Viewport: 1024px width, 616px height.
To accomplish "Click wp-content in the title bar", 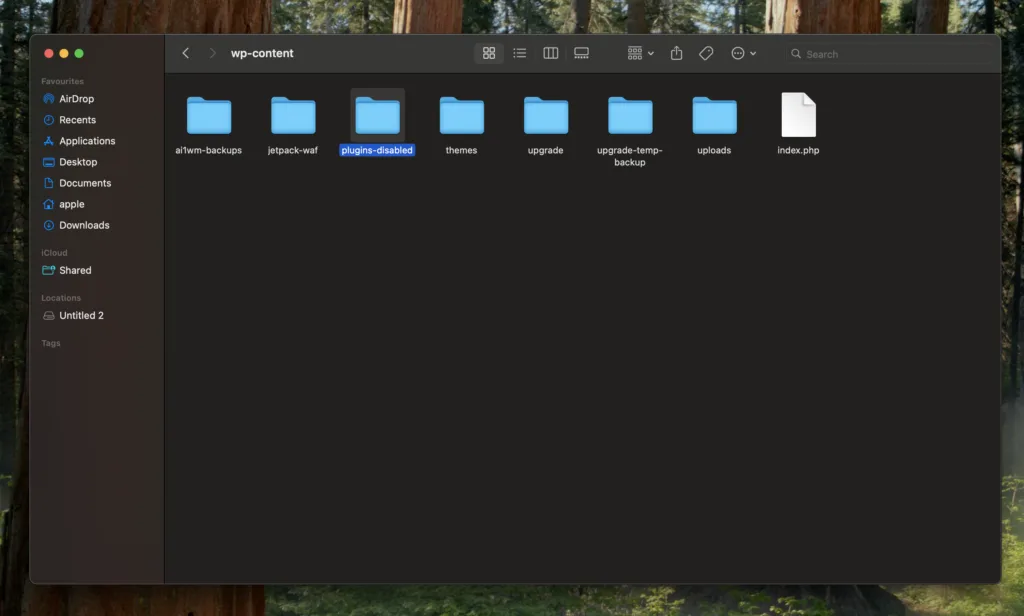I will [262, 53].
